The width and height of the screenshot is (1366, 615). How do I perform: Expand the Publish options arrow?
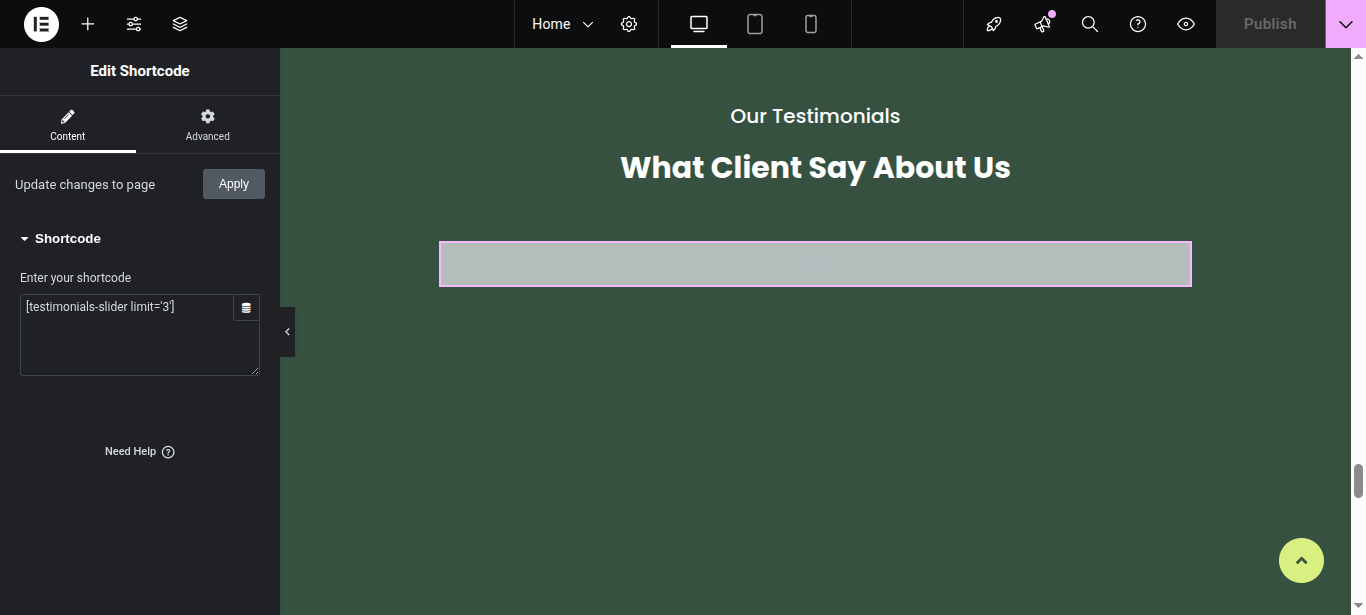1345,24
